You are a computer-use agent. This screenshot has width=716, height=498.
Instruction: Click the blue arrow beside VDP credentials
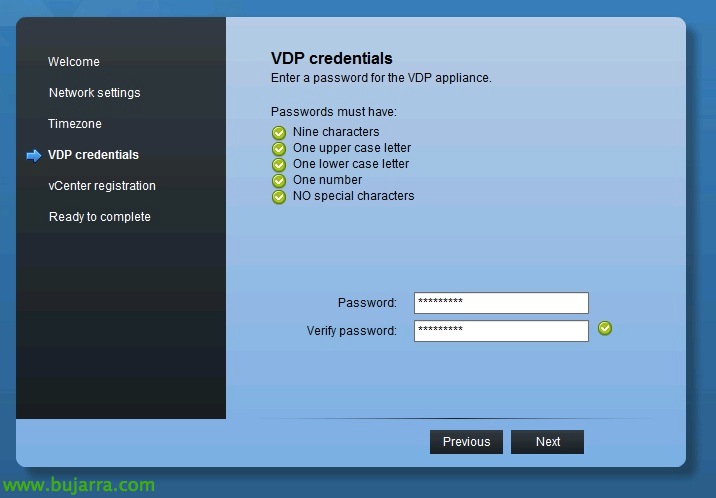point(34,156)
